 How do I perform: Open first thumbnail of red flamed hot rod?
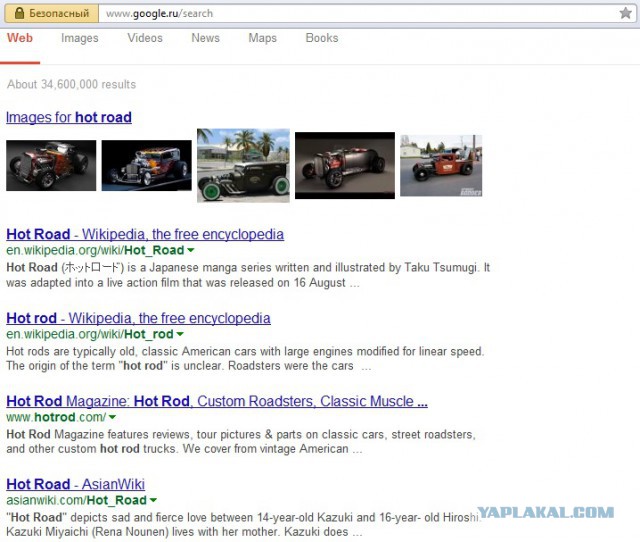(x=51, y=165)
